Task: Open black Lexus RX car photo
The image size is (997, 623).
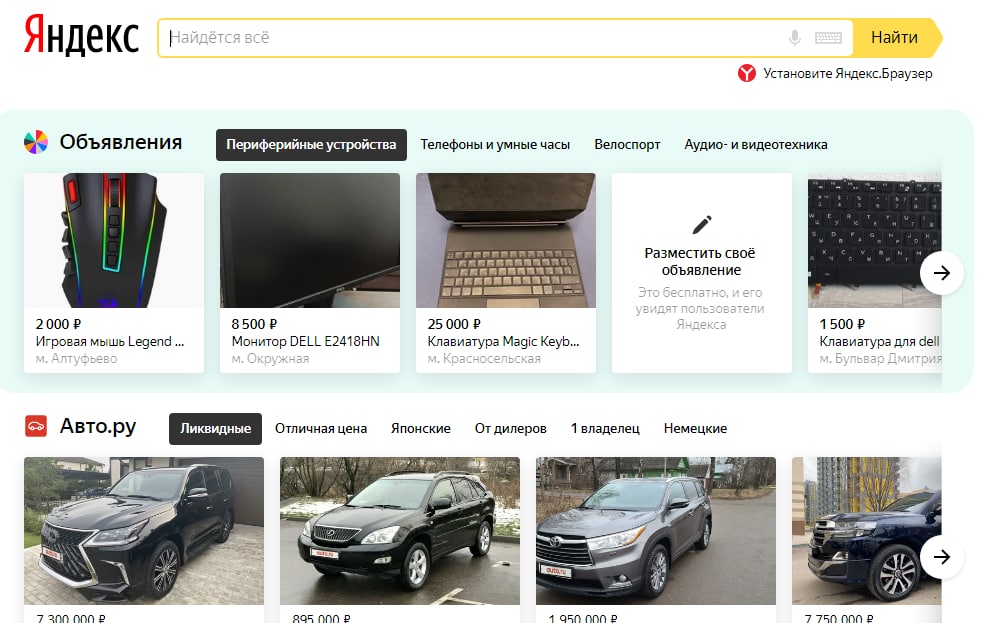Action: coord(400,531)
